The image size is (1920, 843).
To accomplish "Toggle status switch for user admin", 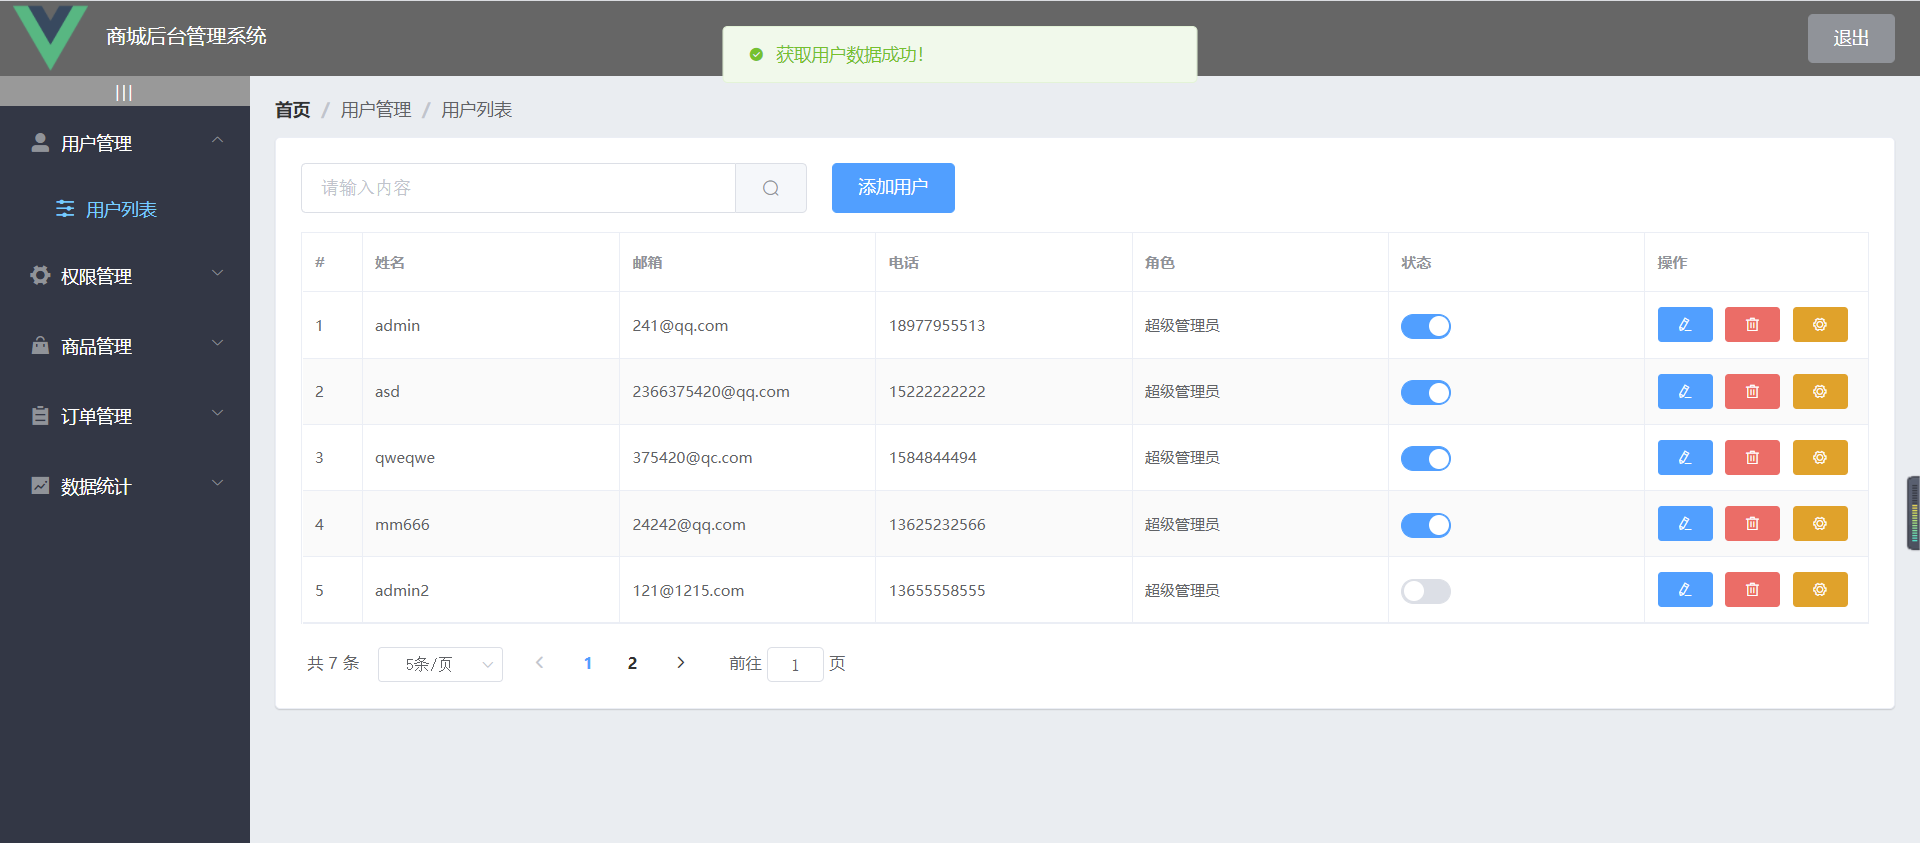I will (x=1425, y=326).
